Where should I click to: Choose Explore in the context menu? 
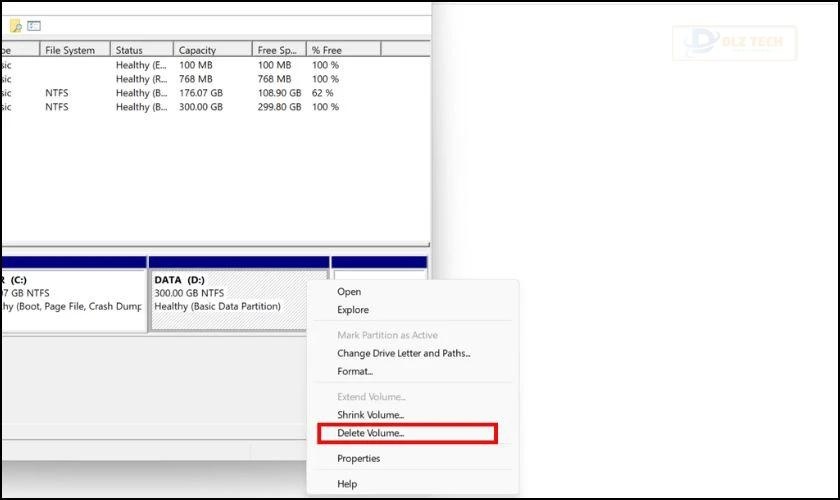point(352,310)
